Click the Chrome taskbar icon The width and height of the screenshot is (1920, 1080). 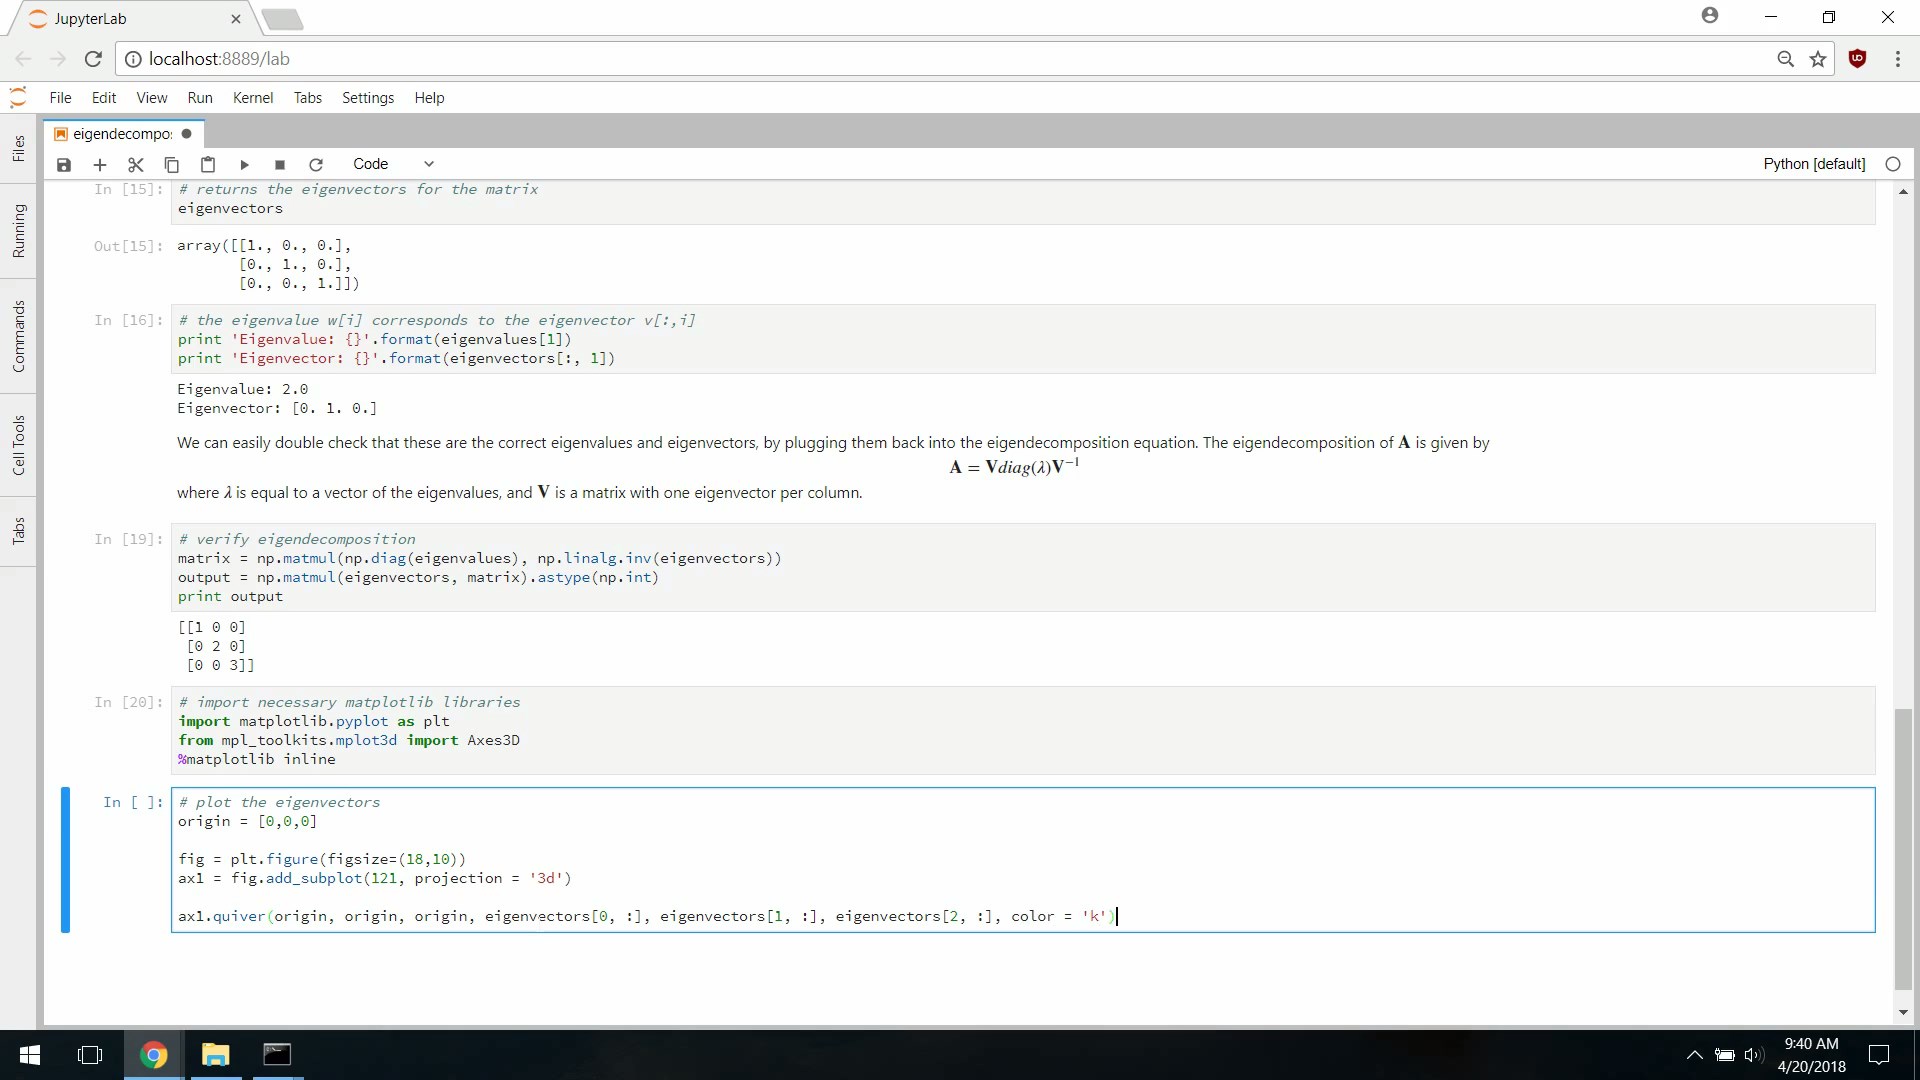click(x=153, y=1055)
